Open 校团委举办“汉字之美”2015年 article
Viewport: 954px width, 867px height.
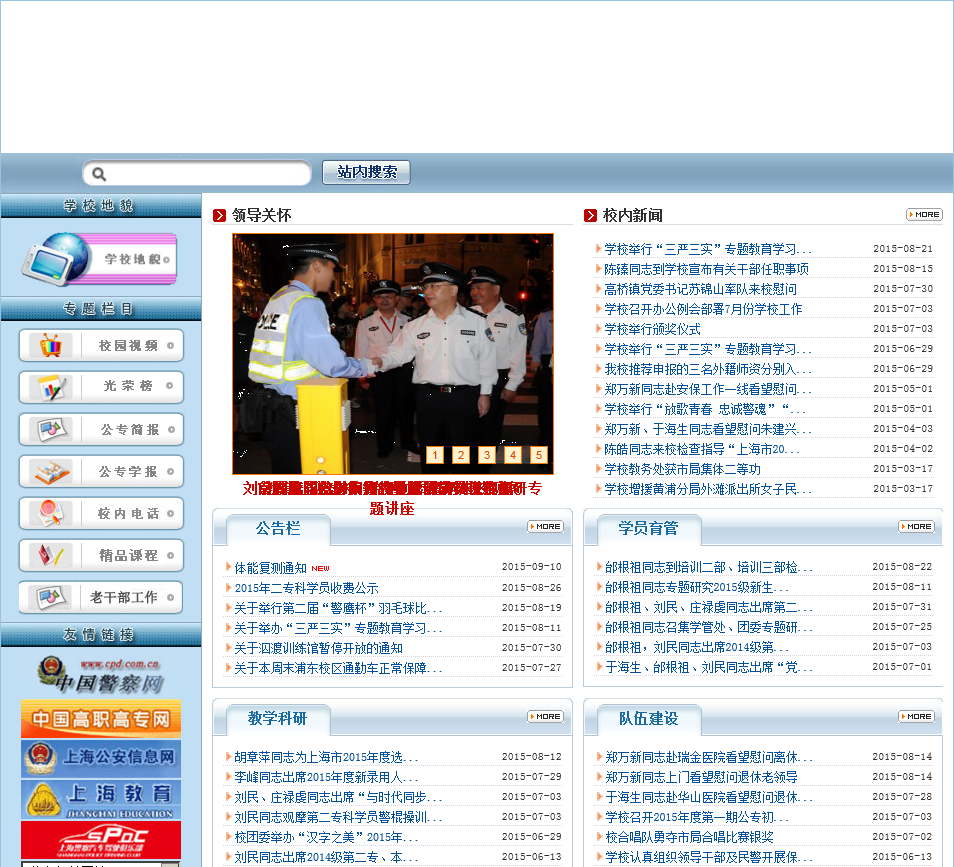[x=326, y=838]
